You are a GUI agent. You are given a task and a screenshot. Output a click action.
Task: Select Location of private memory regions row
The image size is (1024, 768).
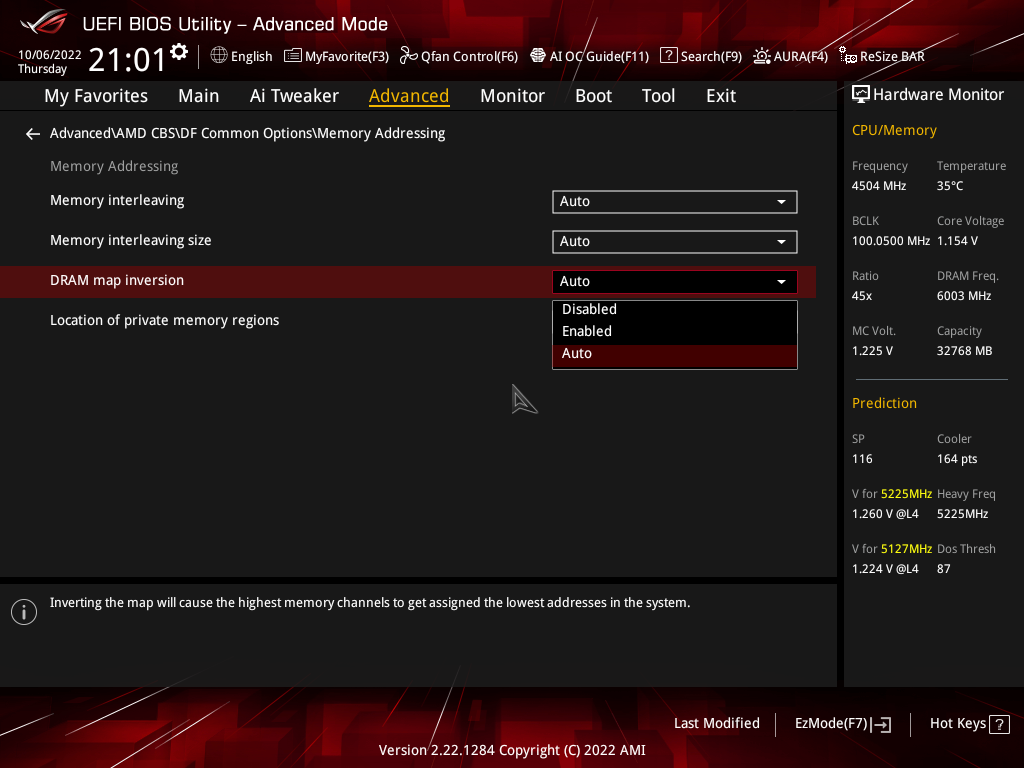pyautogui.click(x=165, y=320)
